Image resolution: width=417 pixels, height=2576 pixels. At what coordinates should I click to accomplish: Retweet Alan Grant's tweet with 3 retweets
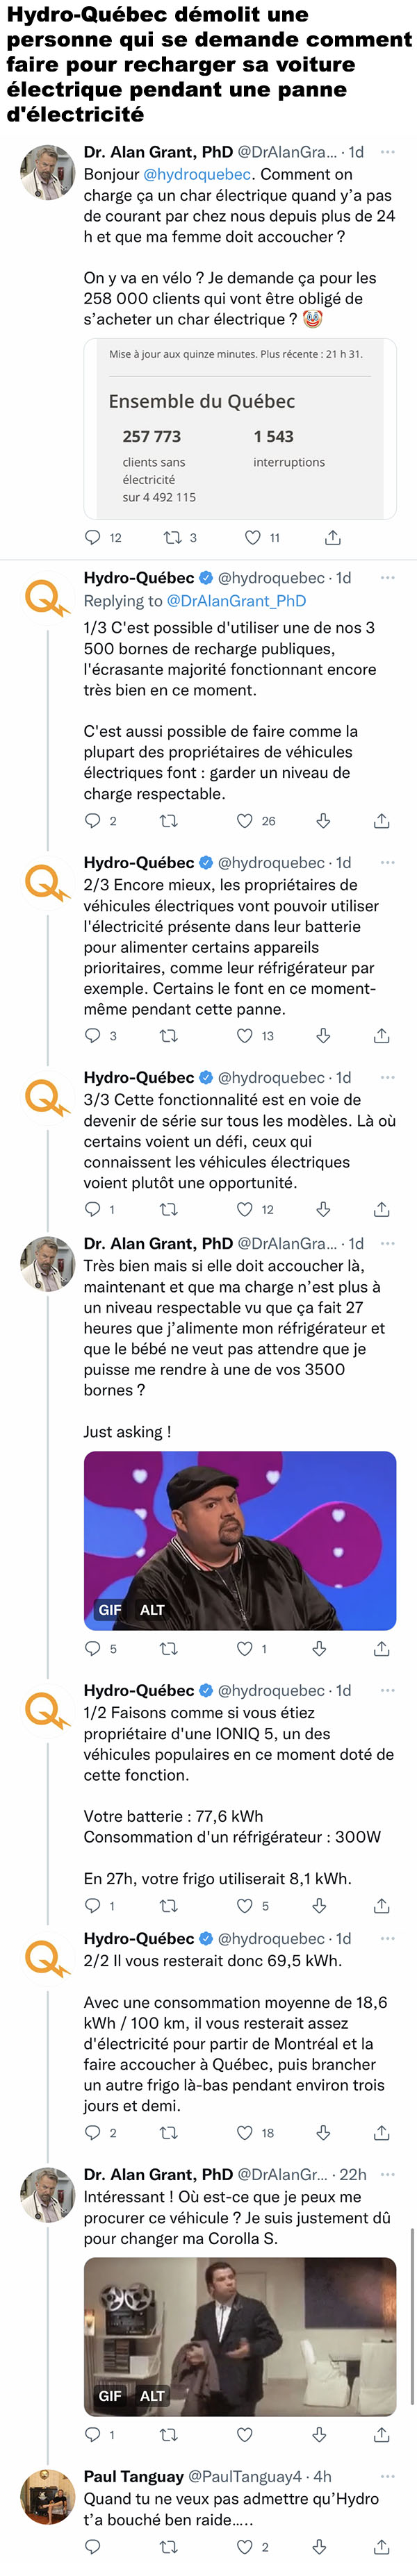click(x=172, y=537)
